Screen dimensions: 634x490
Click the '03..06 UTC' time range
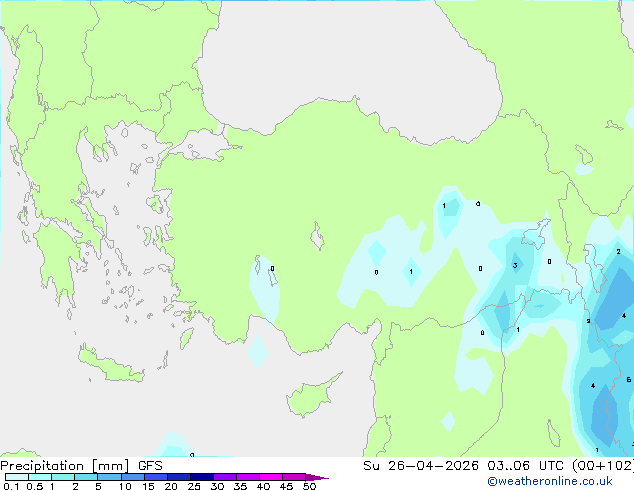[525, 466]
